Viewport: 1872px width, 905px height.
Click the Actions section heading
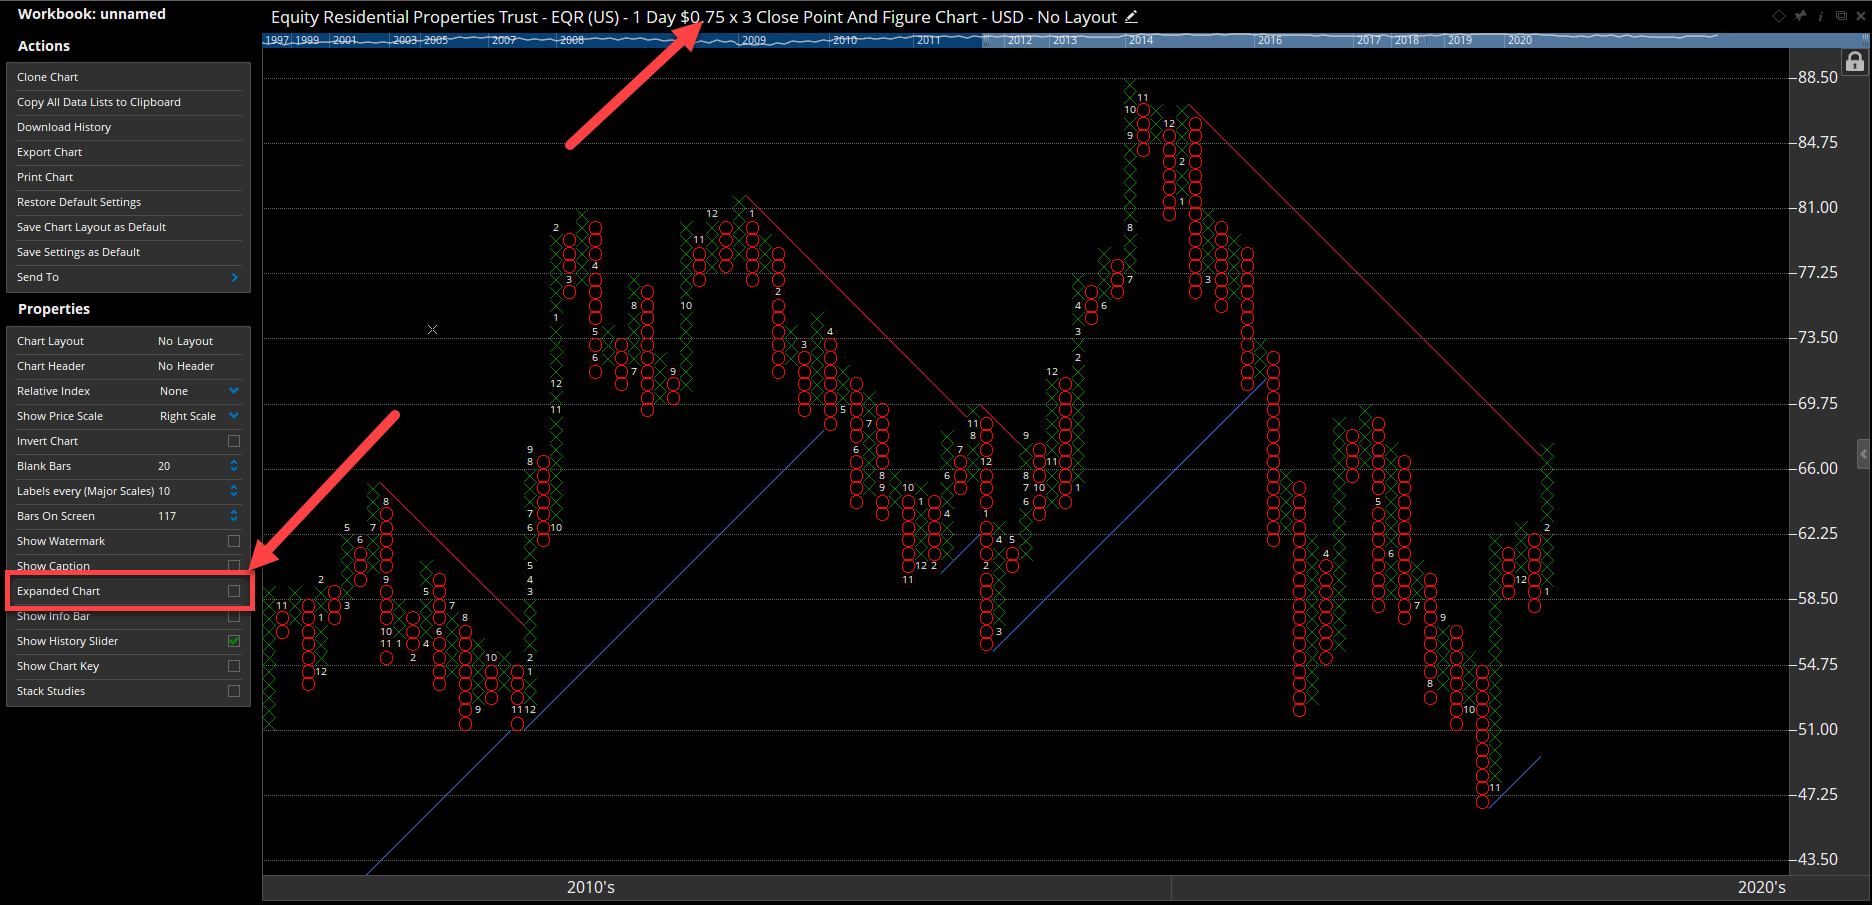(44, 46)
